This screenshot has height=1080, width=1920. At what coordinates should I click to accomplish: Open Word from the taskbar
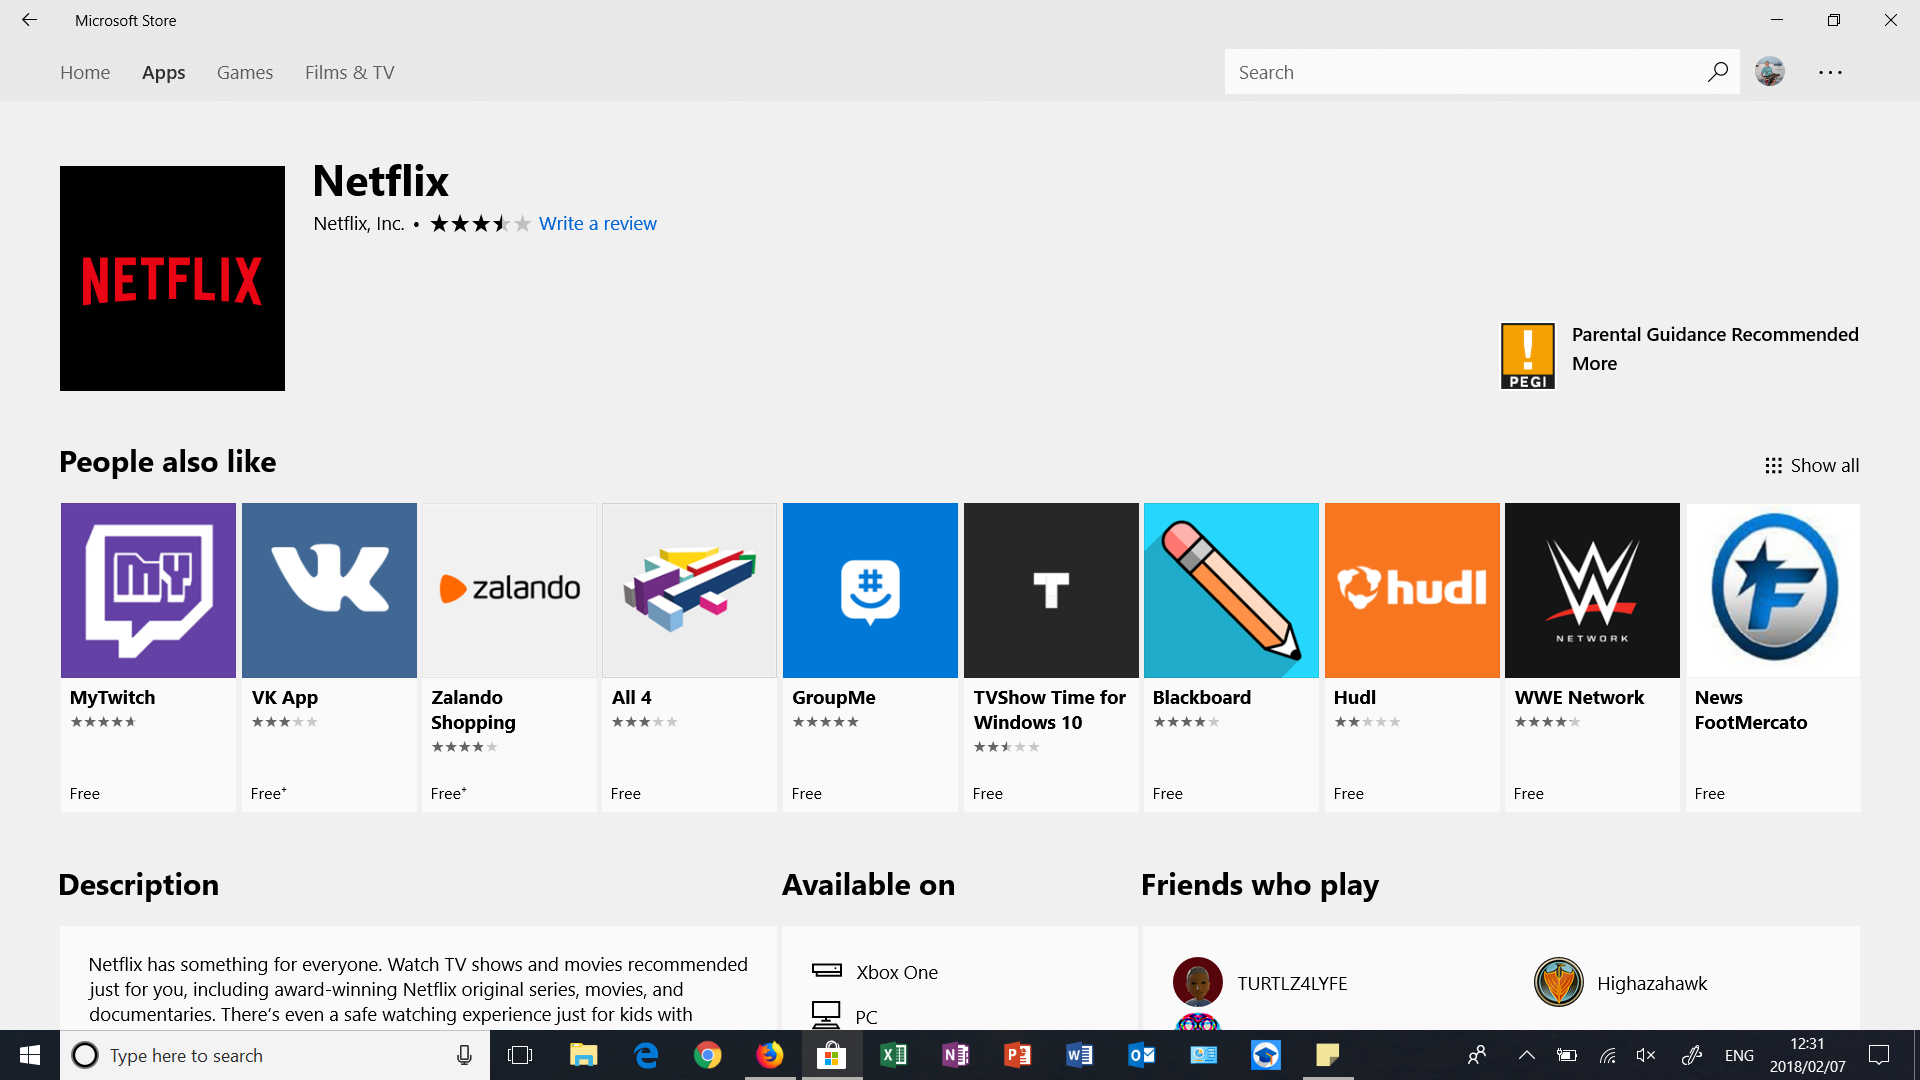pyautogui.click(x=1080, y=1055)
